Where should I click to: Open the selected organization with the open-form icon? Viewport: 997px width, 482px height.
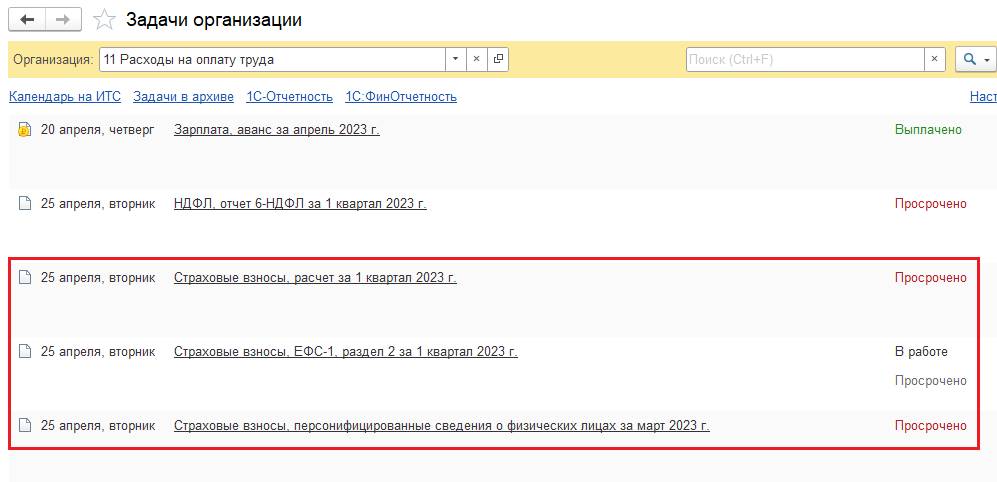tap(498, 60)
